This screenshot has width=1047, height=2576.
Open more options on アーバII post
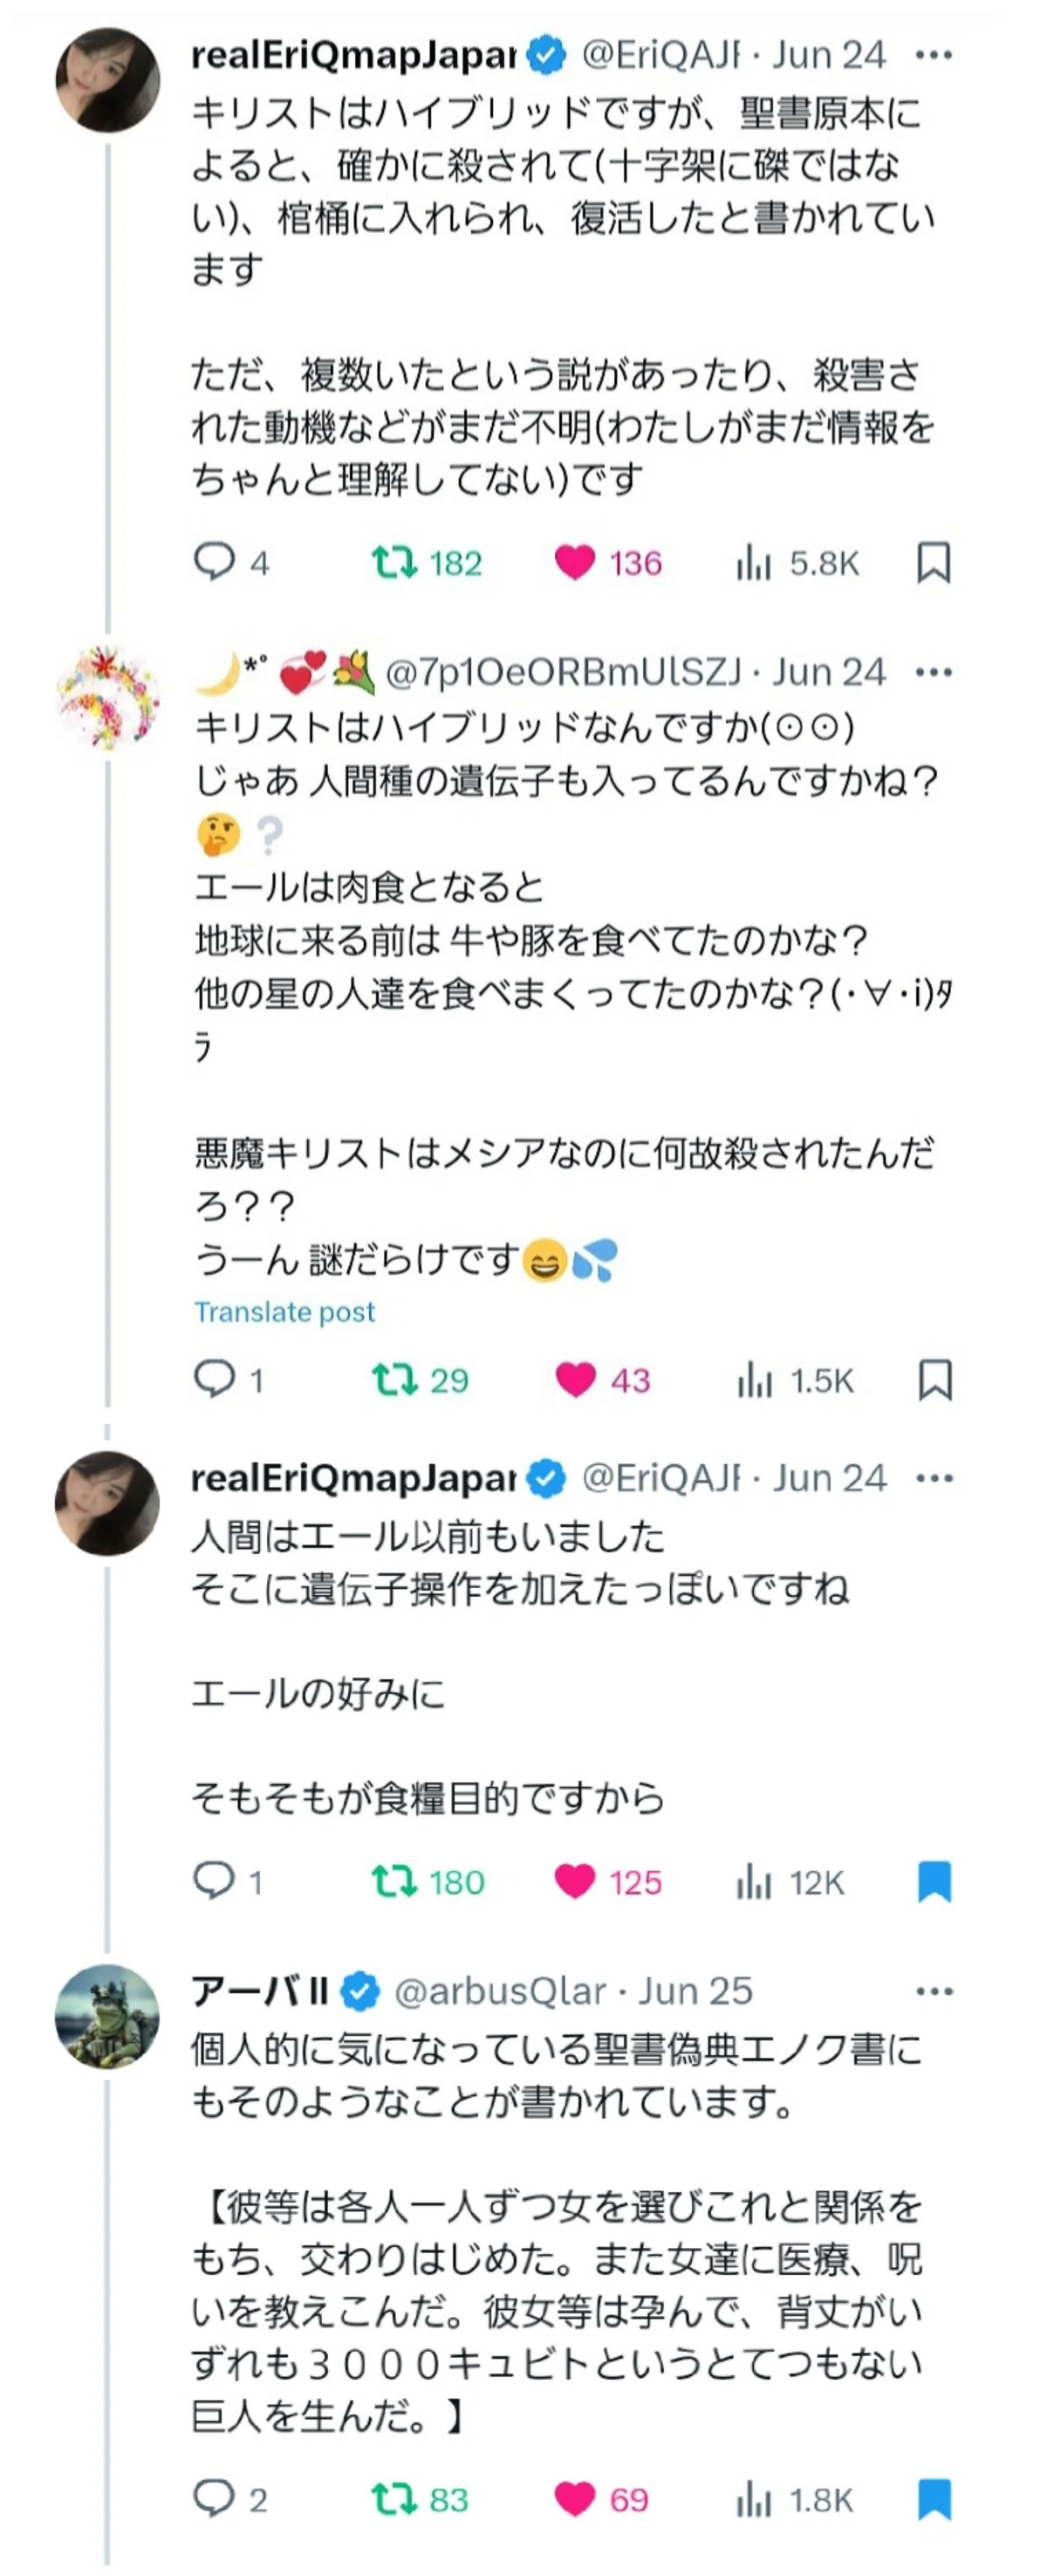(x=934, y=1991)
